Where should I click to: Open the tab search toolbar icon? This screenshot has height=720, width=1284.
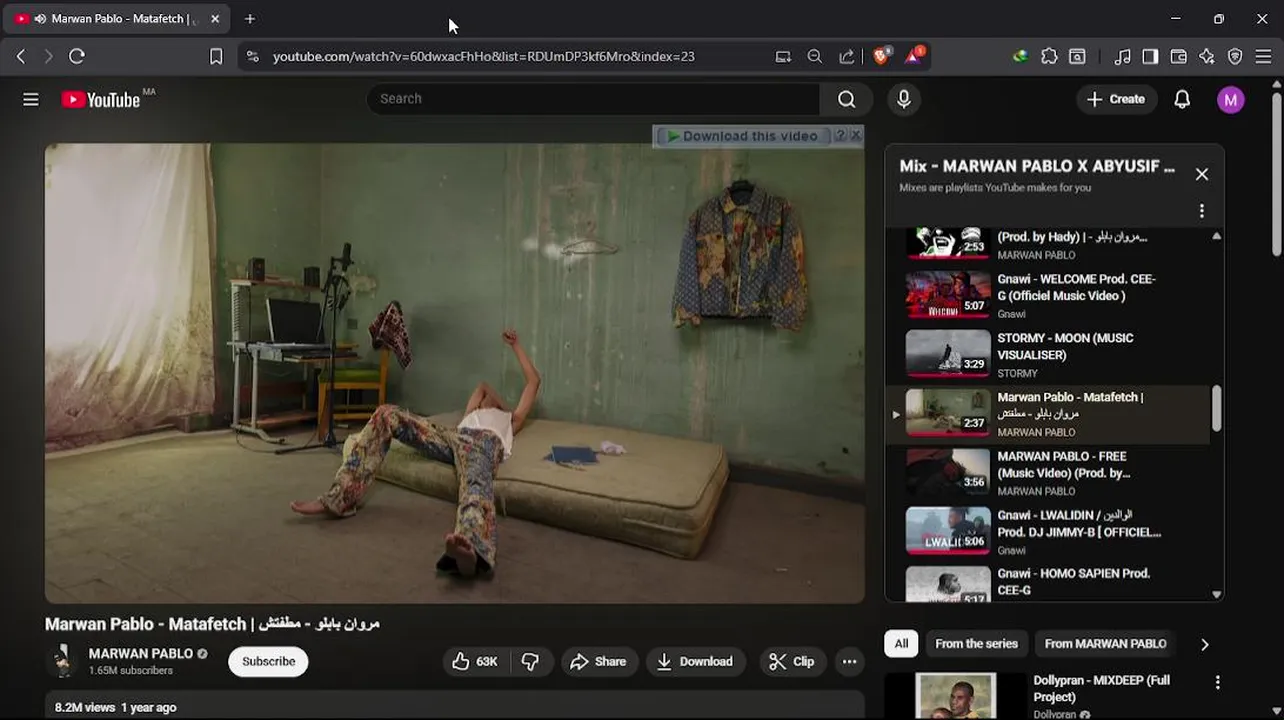pyautogui.click(x=1077, y=56)
